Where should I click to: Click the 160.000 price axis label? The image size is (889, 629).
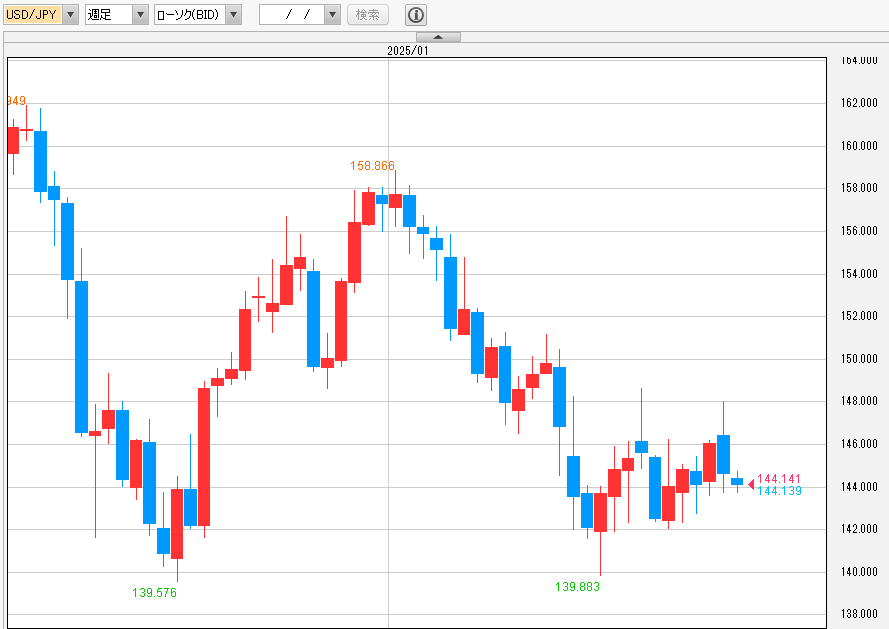[859, 146]
